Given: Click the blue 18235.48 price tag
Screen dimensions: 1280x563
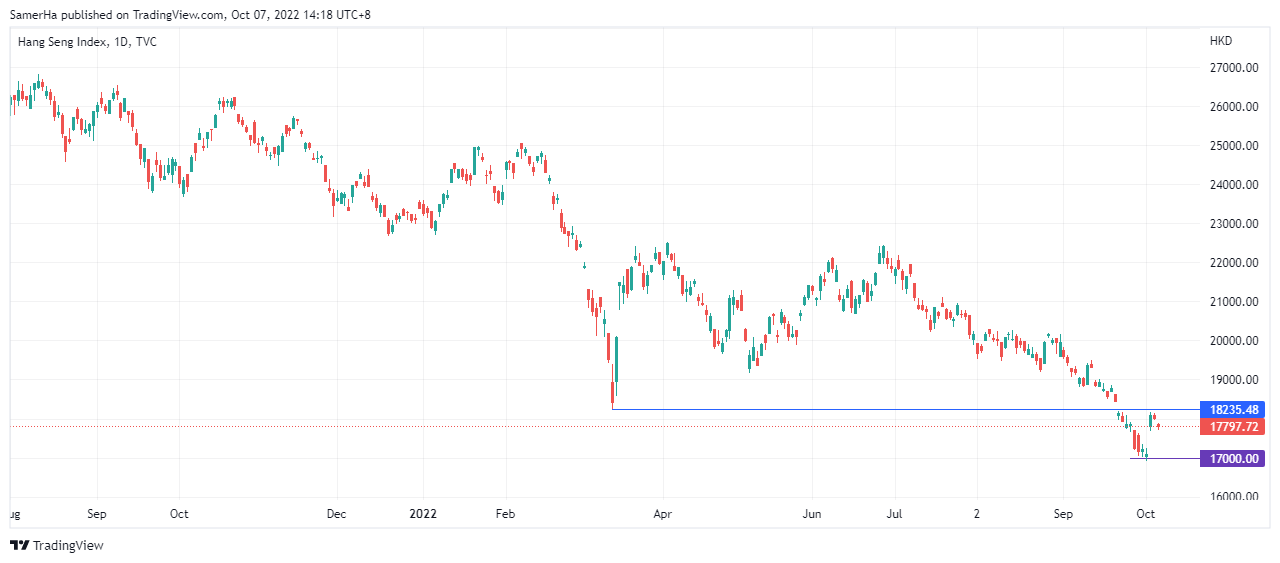Looking at the screenshot, I should (1236, 409).
